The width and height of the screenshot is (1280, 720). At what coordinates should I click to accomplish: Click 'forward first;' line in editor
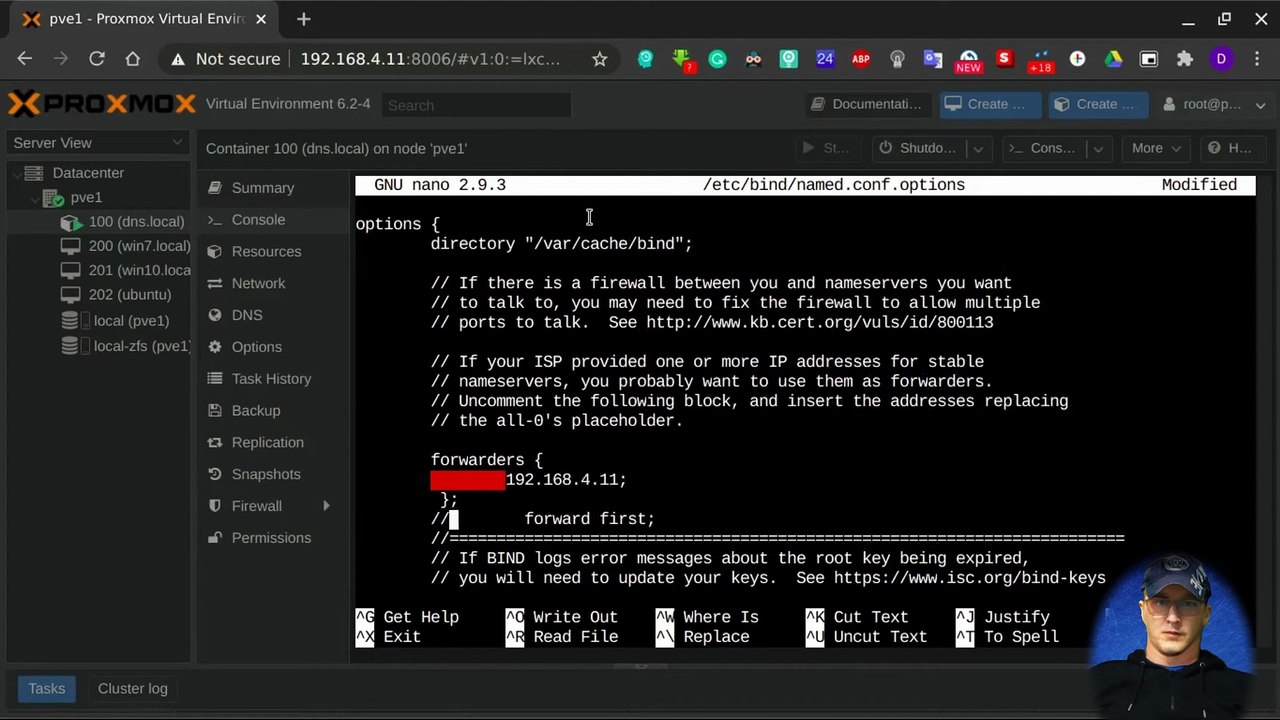pyautogui.click(x=590, y=519)
